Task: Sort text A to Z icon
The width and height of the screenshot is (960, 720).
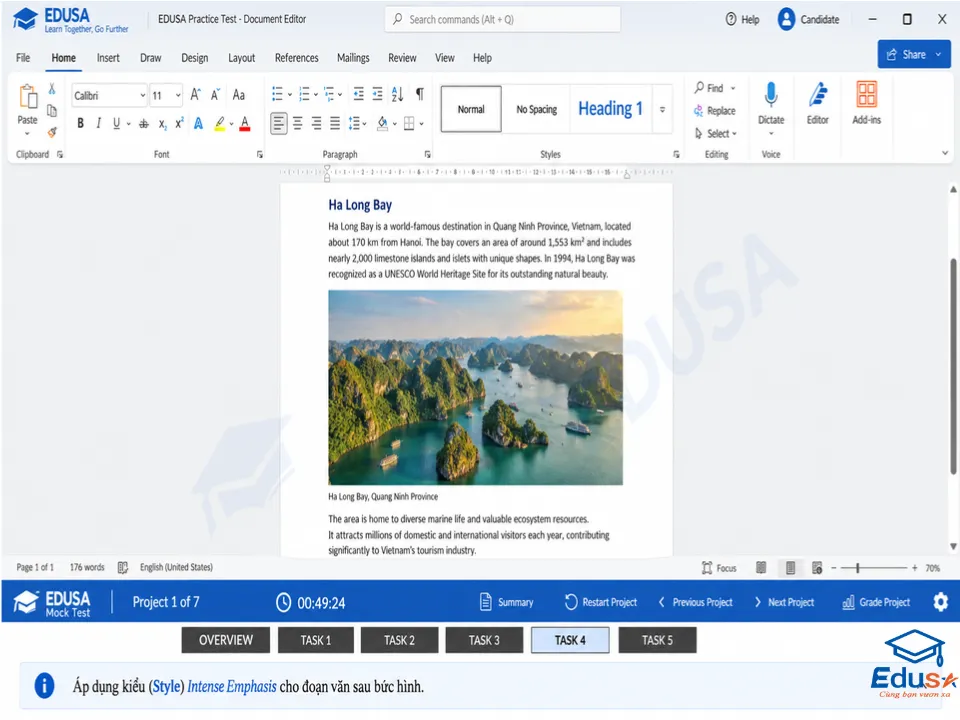Action: 397,94
